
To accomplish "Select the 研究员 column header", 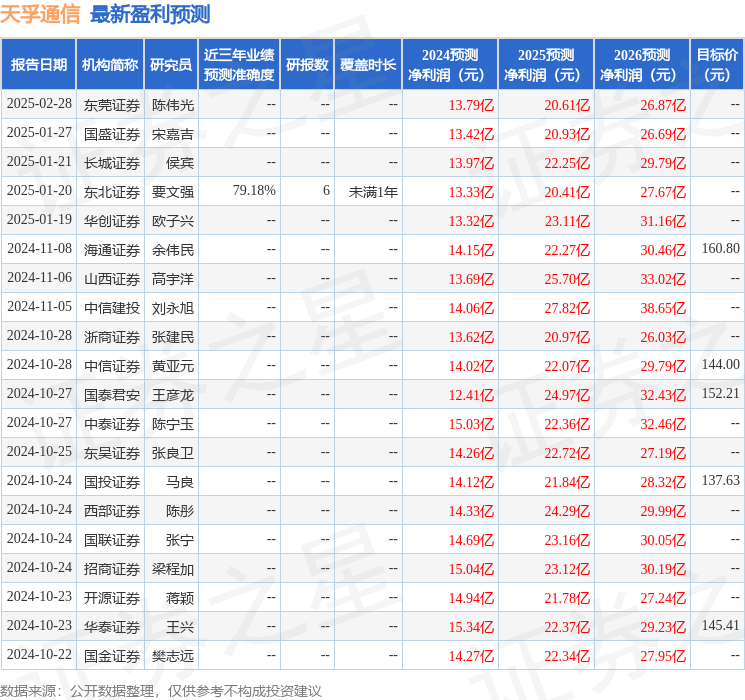I will 171,65.
